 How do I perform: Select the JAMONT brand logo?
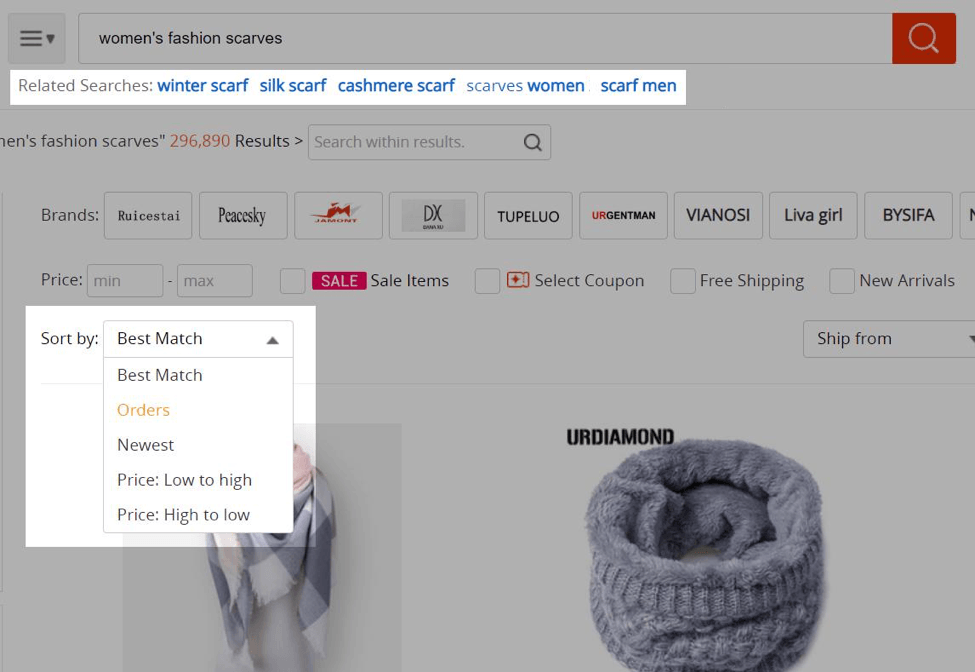(338, 215)
